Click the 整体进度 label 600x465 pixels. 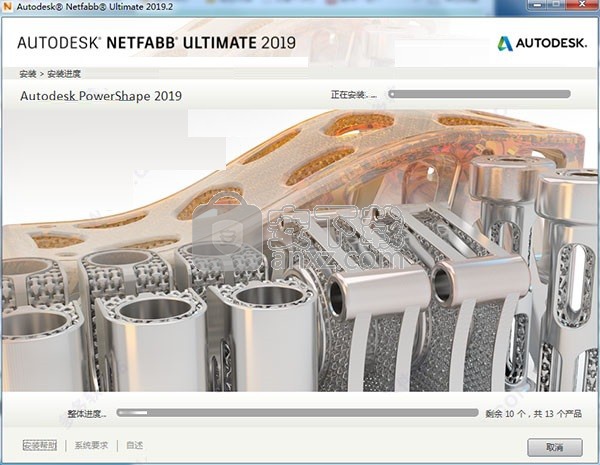pyautogui.click(x=87, y=414)
